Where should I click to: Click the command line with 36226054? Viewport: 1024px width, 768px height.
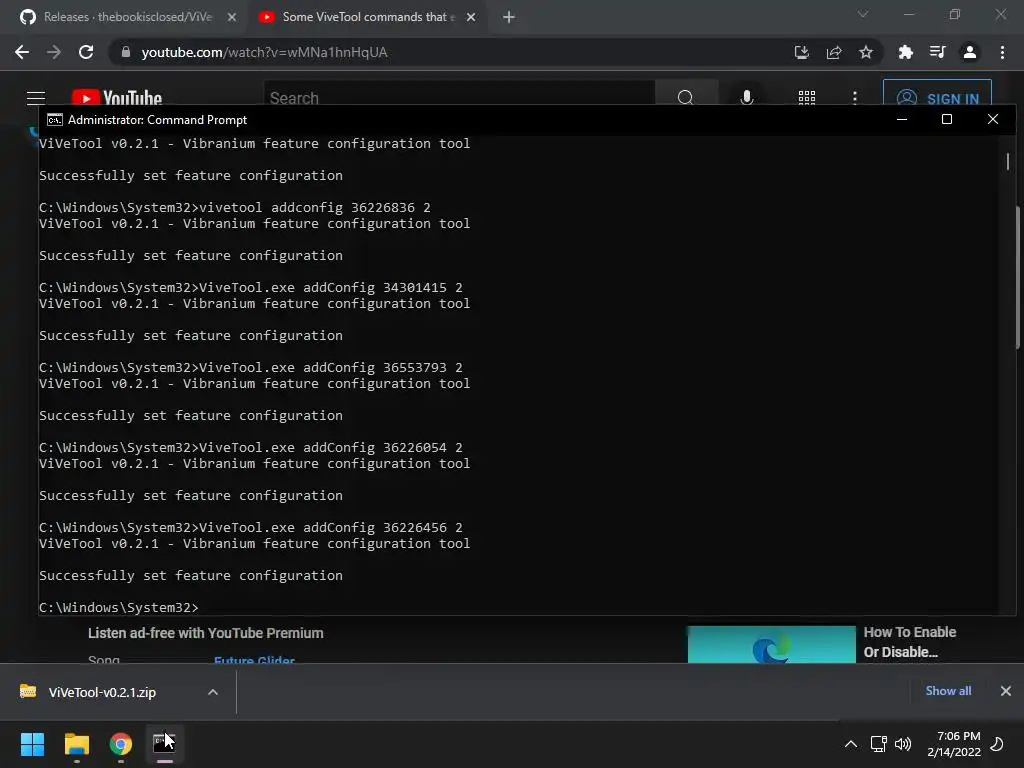coord(251,447)
